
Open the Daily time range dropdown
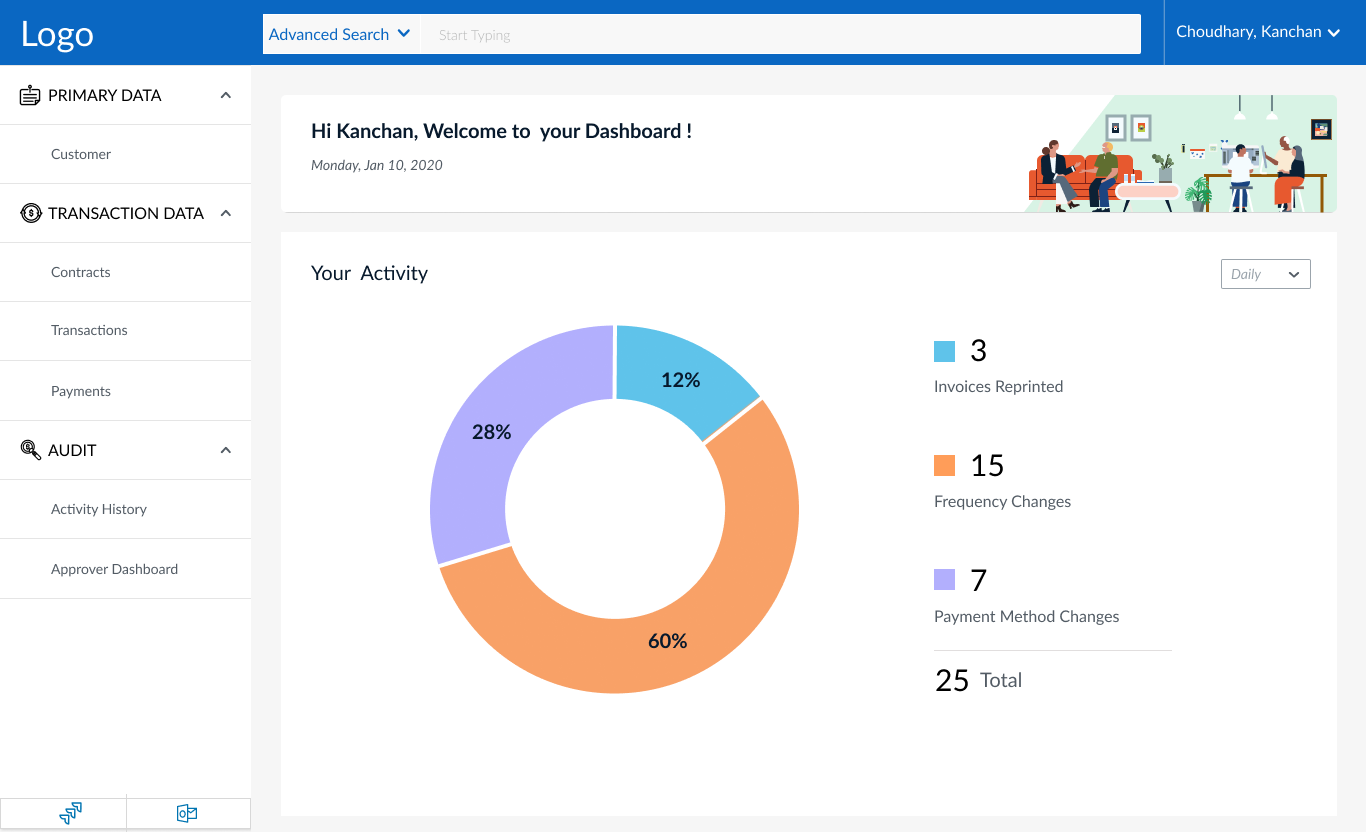[1265, 274]
